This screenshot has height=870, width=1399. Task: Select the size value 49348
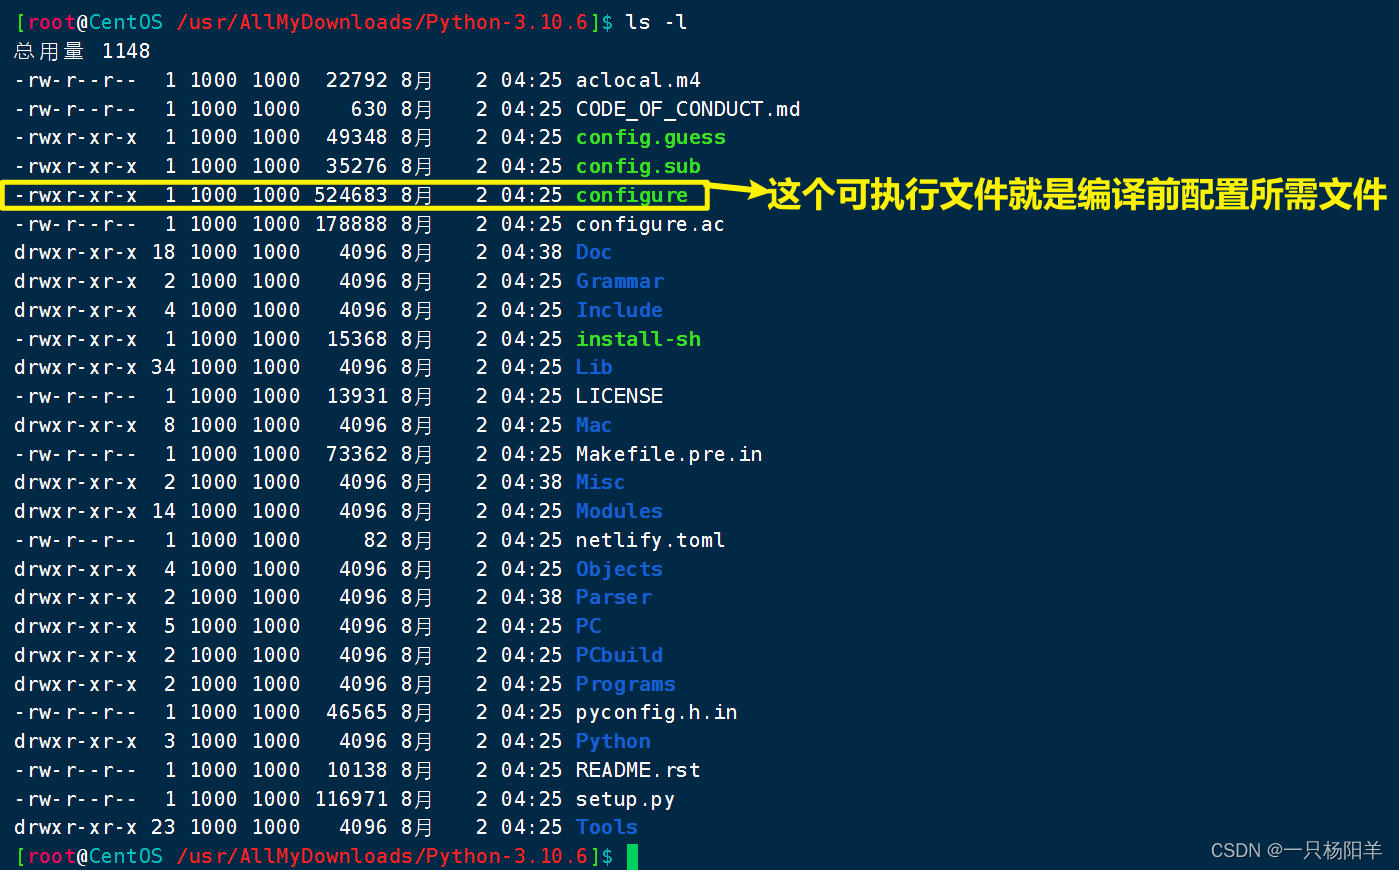tap(357, 138)
